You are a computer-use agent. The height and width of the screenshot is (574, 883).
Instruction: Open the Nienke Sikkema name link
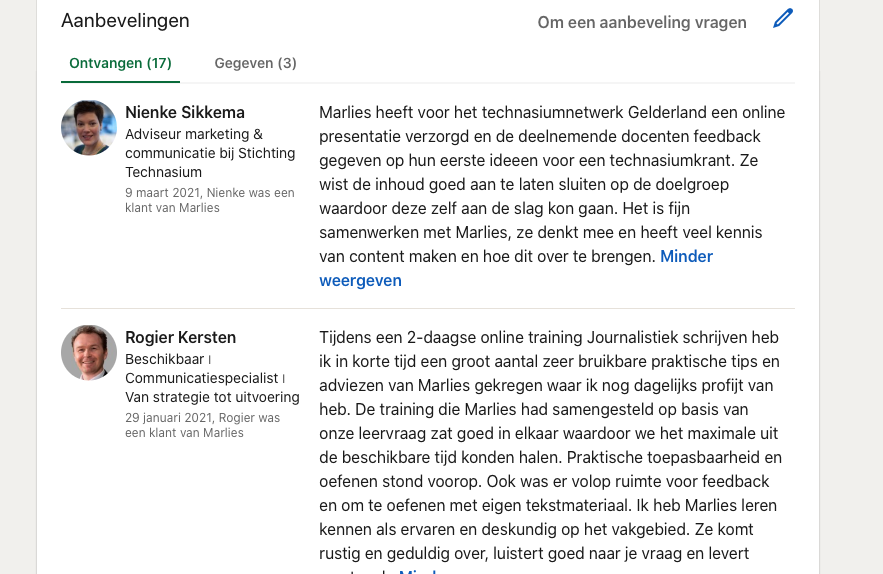185,112
